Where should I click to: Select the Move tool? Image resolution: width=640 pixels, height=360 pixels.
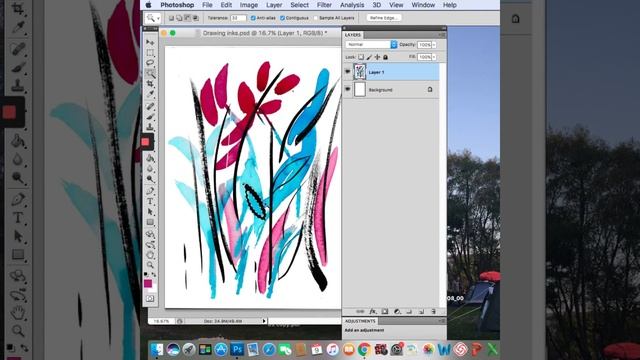150,42
